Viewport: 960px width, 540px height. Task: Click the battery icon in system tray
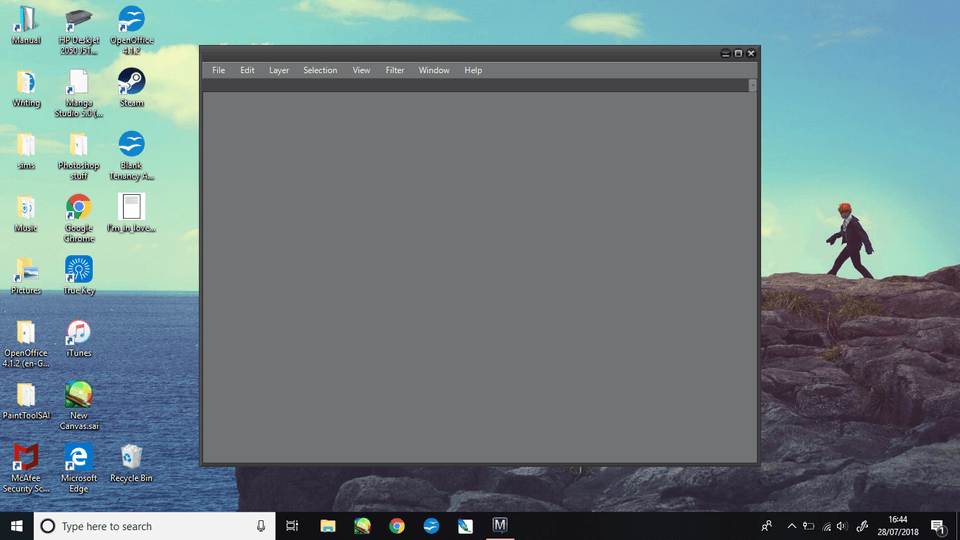pyautogui.click(x=809, y=526)
